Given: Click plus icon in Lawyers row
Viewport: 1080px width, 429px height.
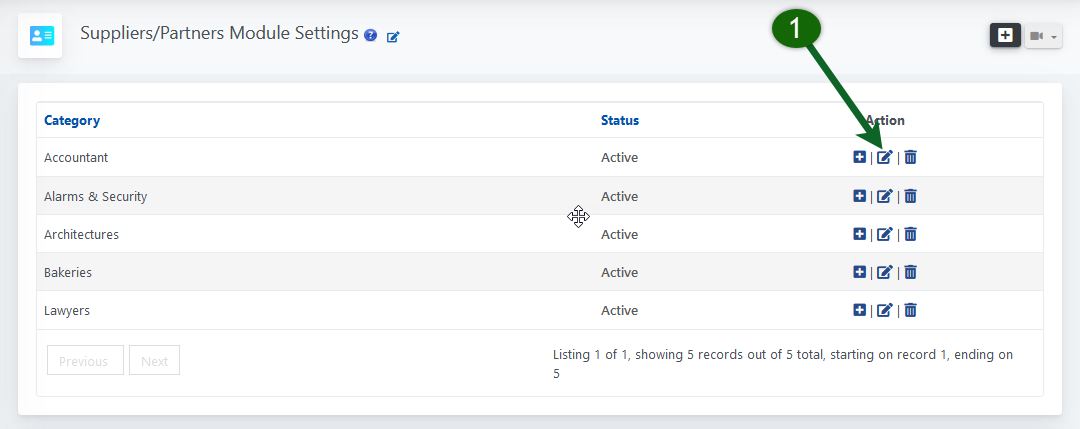Looking at the screenshot, I should [x=859, y=310].
